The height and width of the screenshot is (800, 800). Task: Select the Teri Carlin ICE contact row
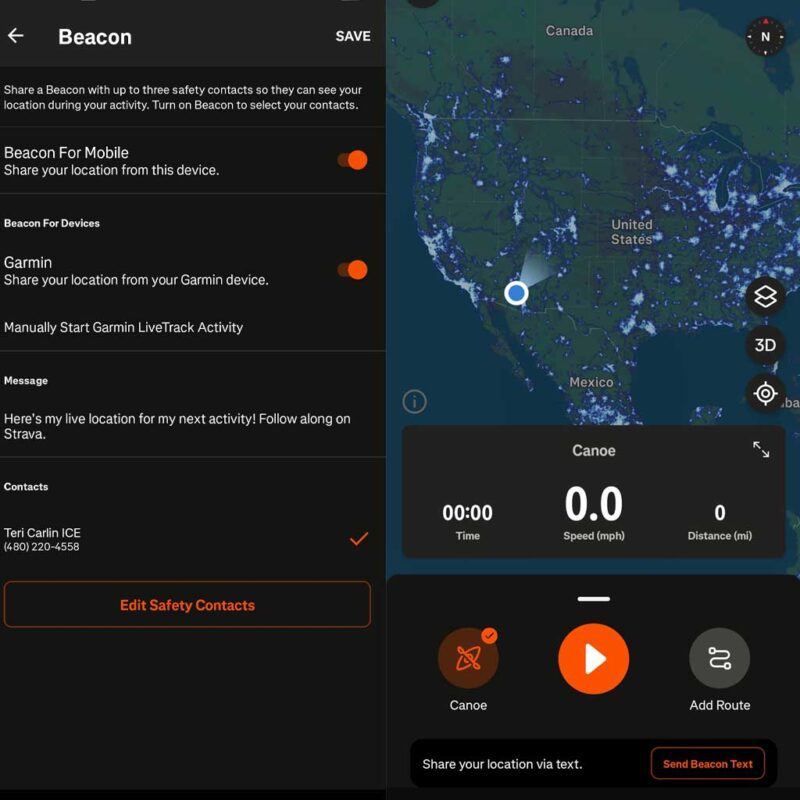tap(150, 539)
